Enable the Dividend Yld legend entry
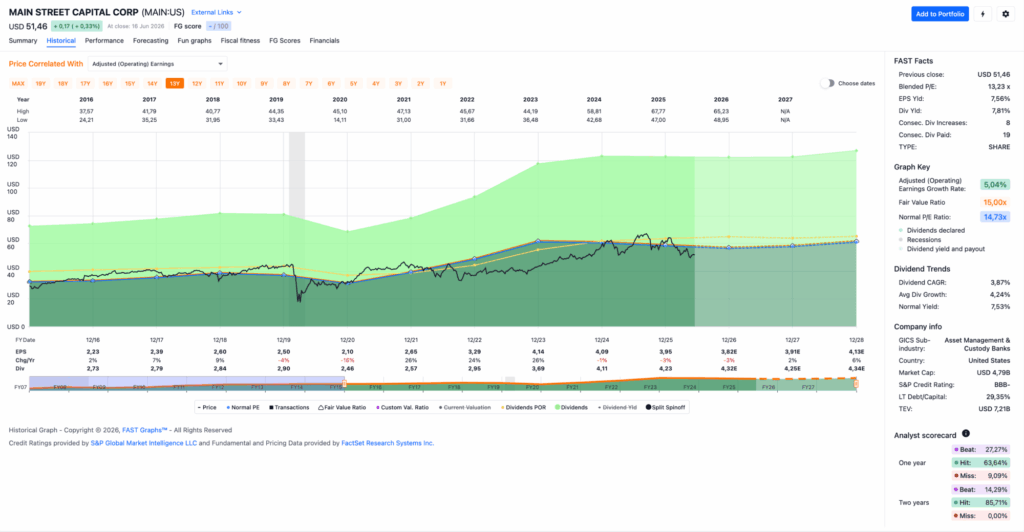This screenshot has height=532, width=1024. tap(617, 407)
